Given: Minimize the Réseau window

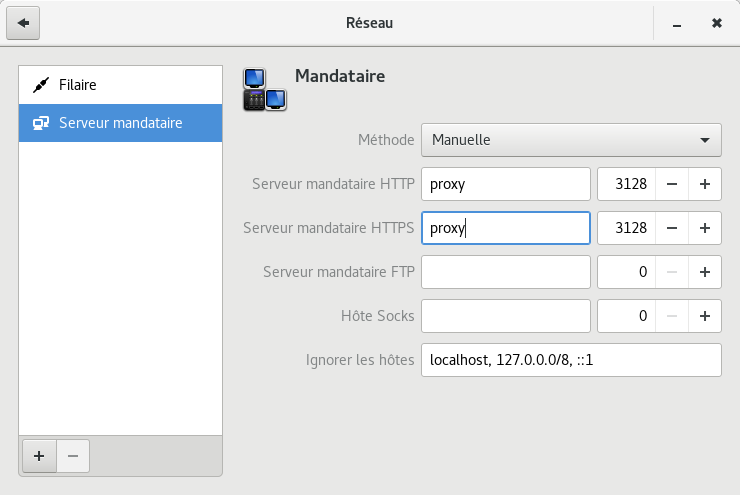Looking at the screenshot, I should 677,23.
